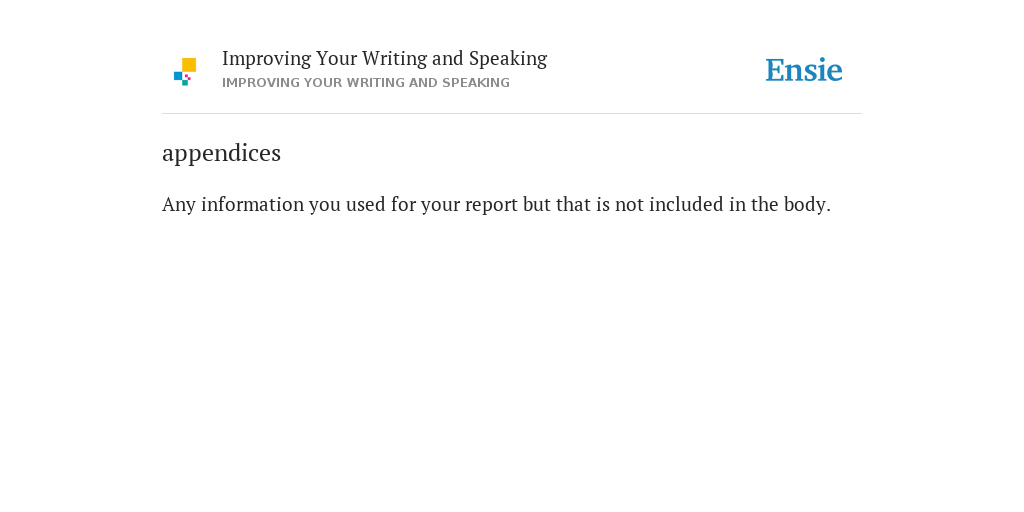Click the word Speaking in the large title
This screenshot has width=1024, height=512.
(x=508, y=59)
